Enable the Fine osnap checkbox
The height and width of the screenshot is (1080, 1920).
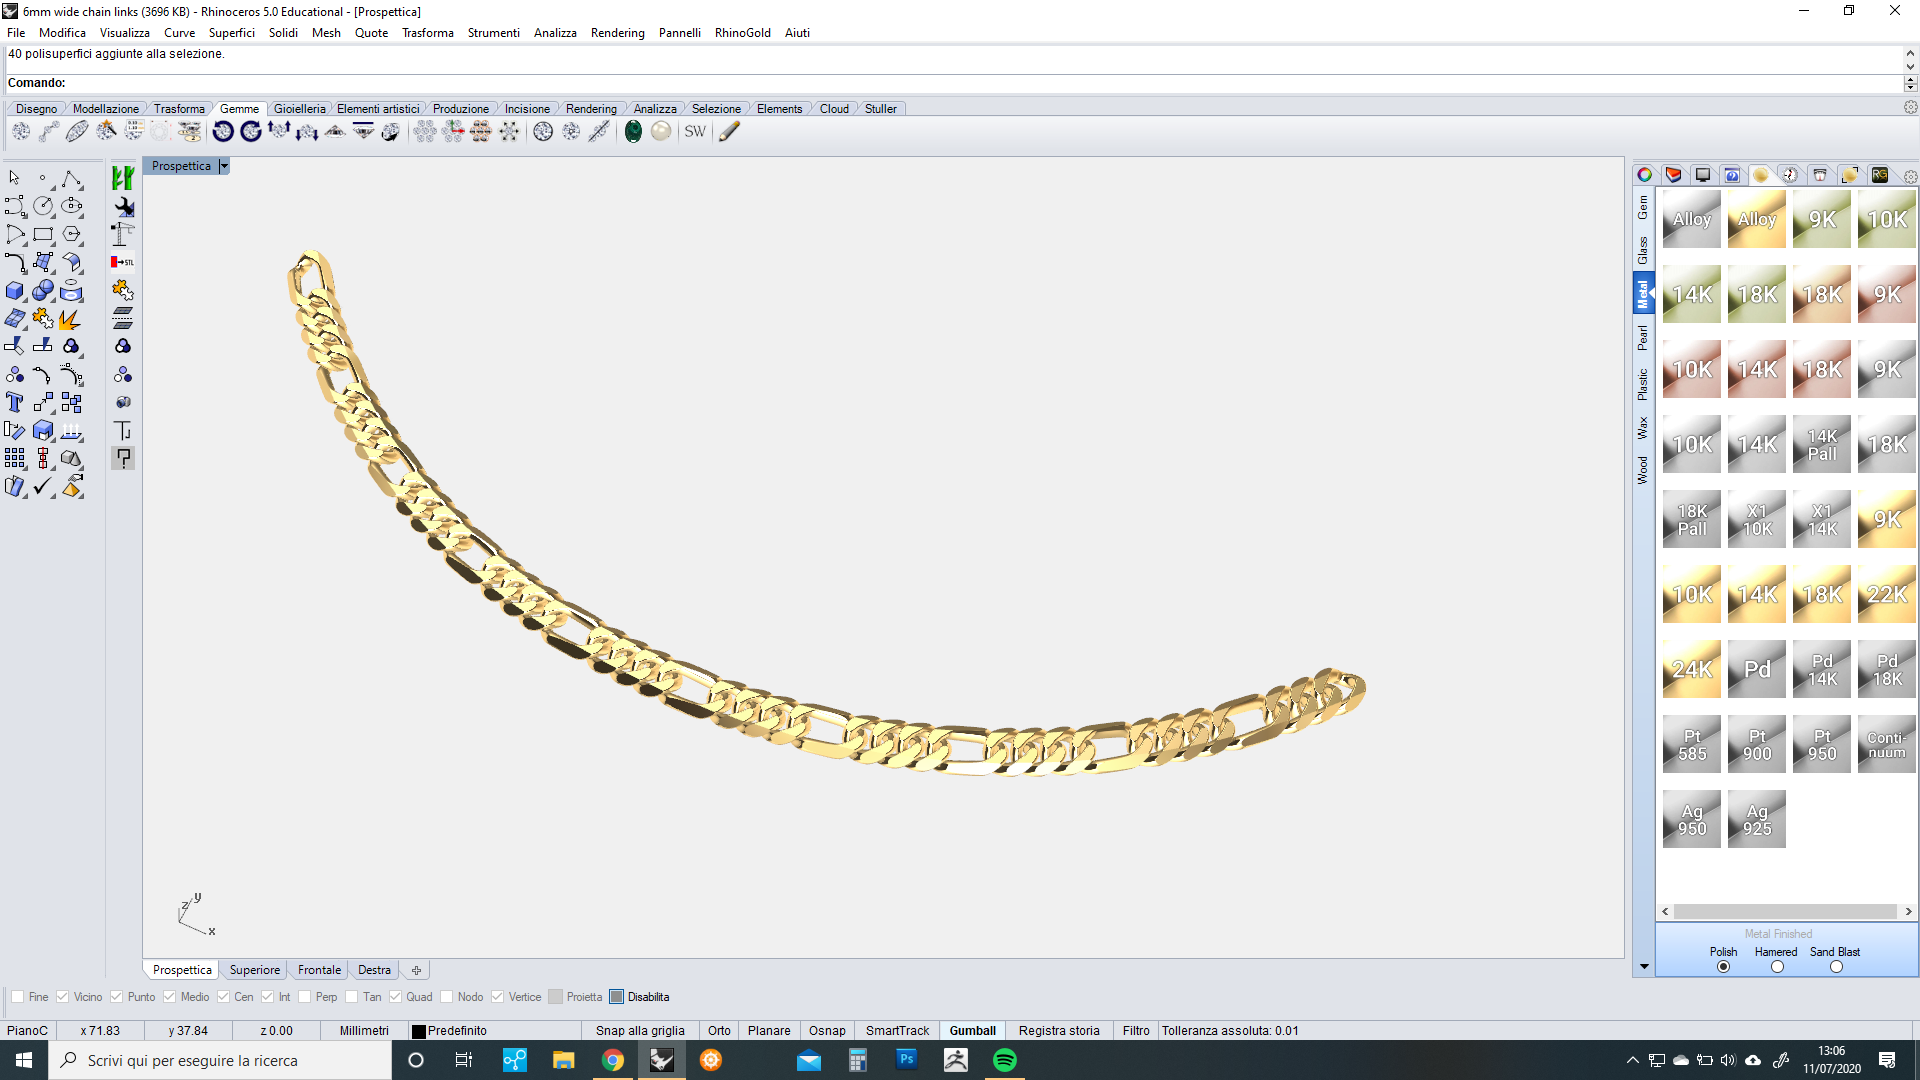pyautogui.click(x=17, y=997)
